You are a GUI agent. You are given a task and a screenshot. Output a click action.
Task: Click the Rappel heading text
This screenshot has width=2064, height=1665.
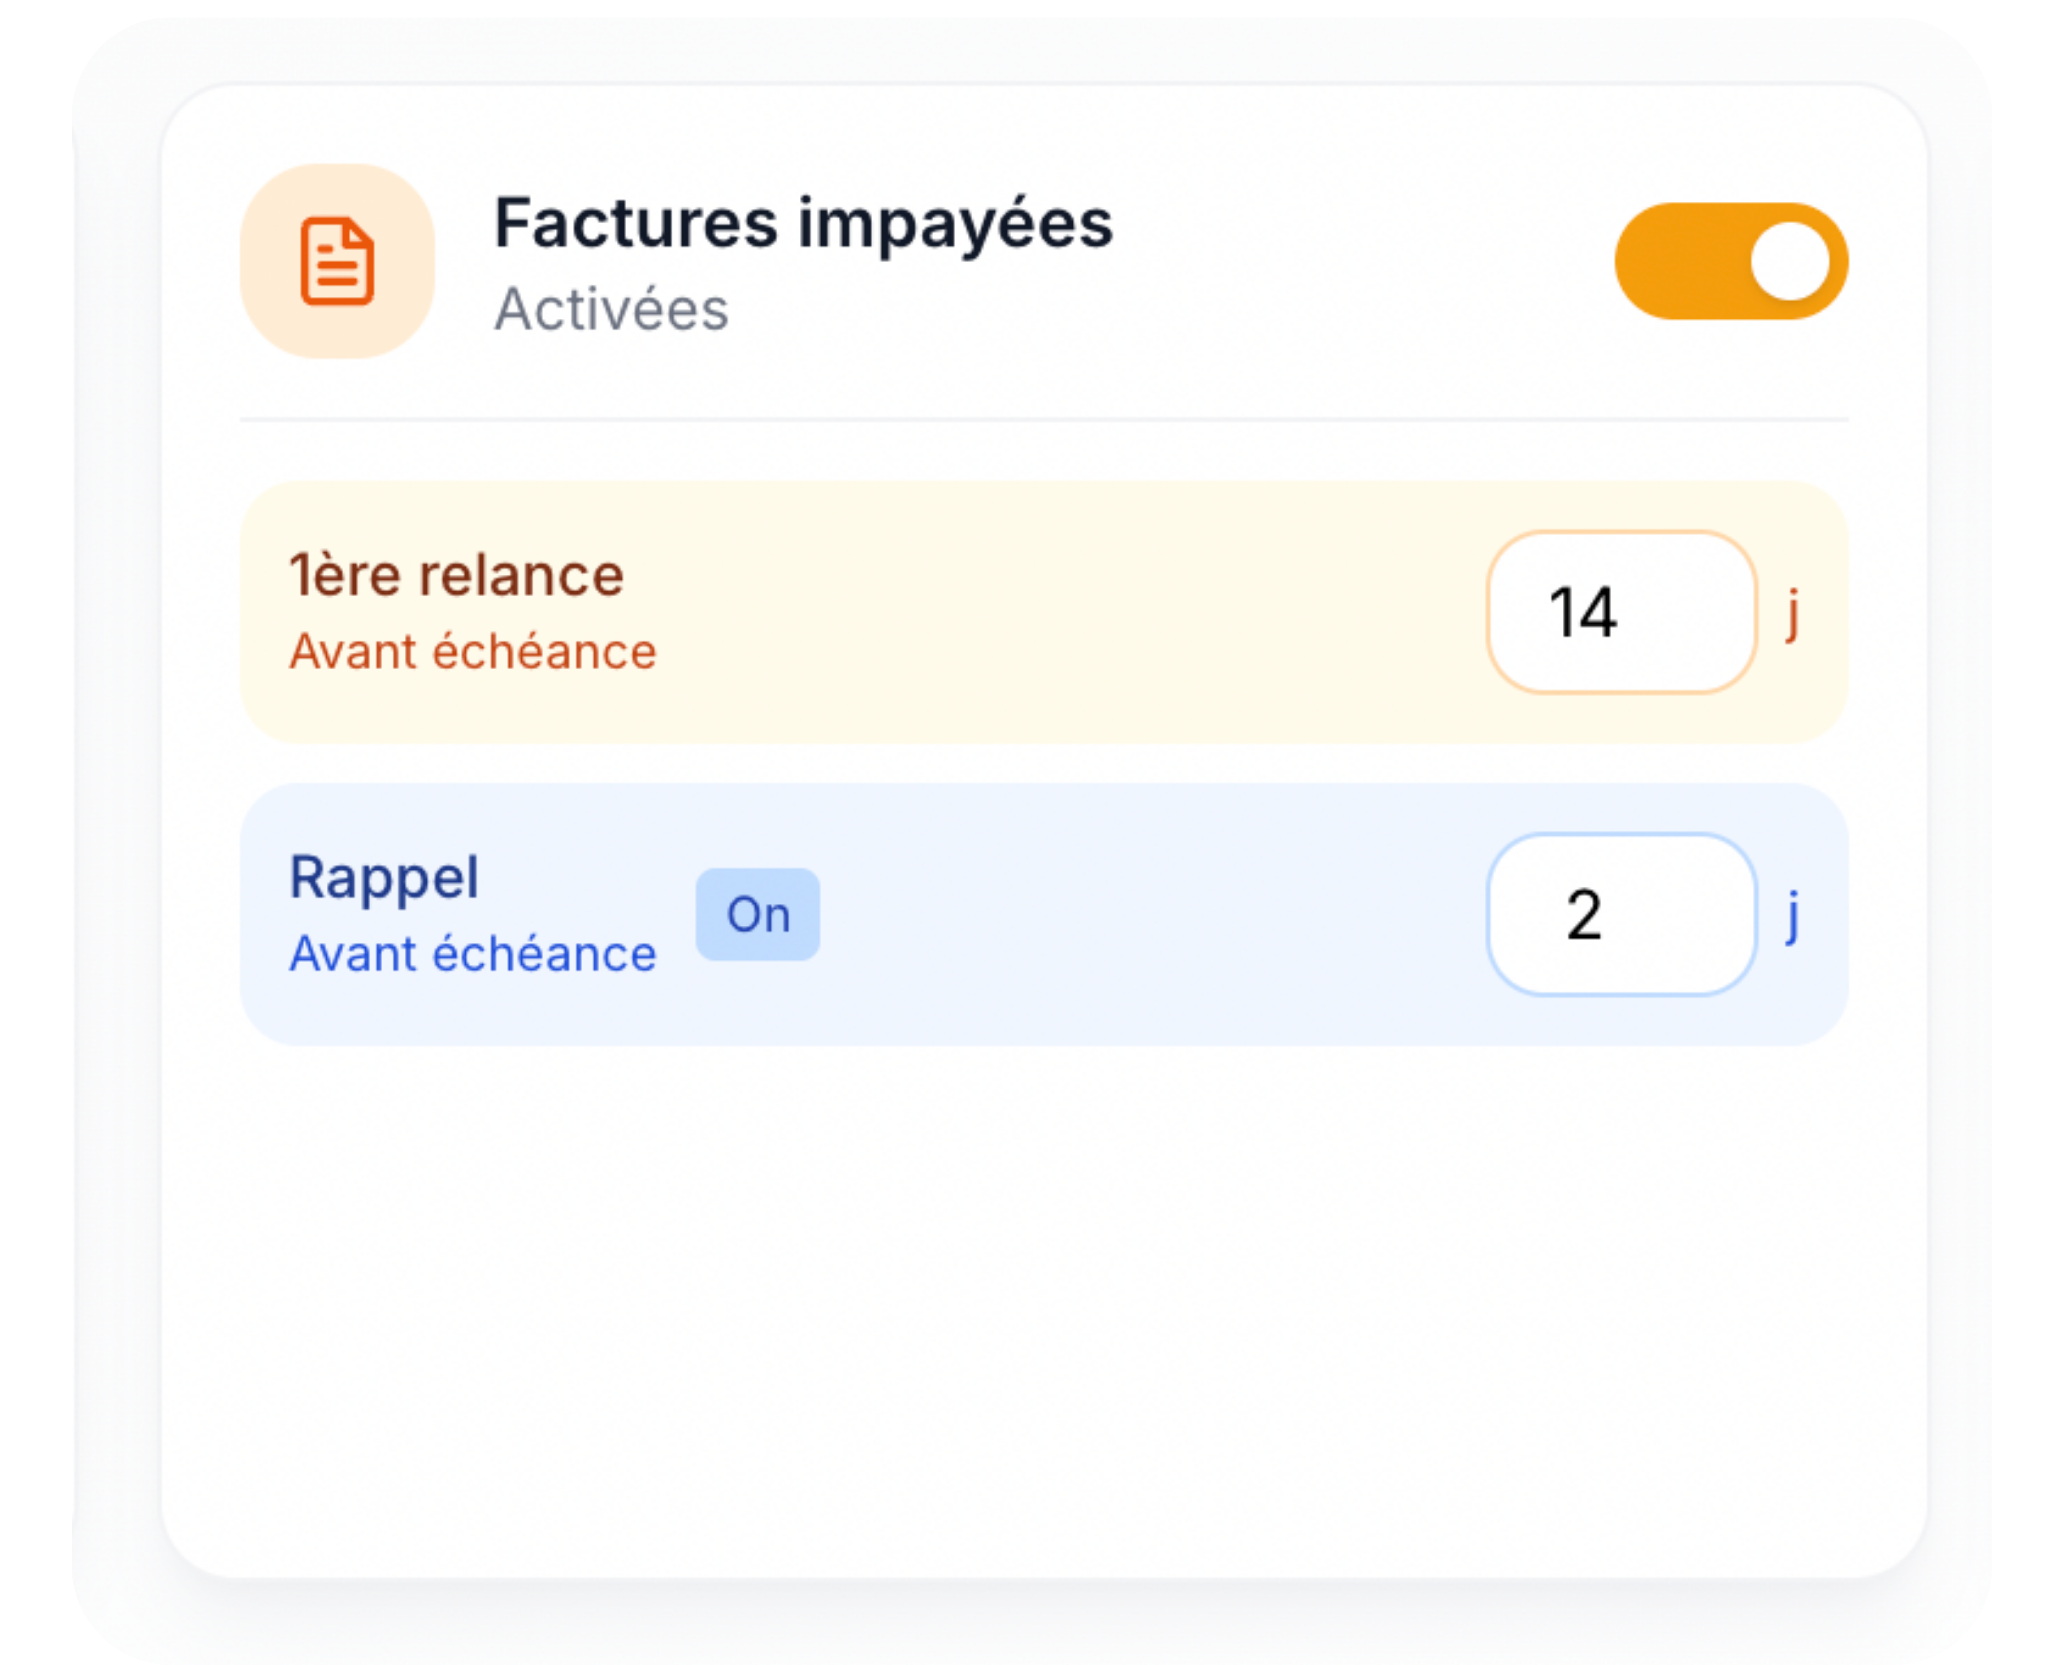tap(384, 875)
